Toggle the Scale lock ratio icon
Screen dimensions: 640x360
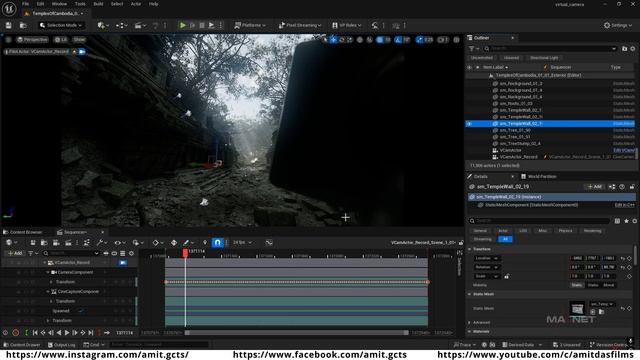tap(507, 276)
